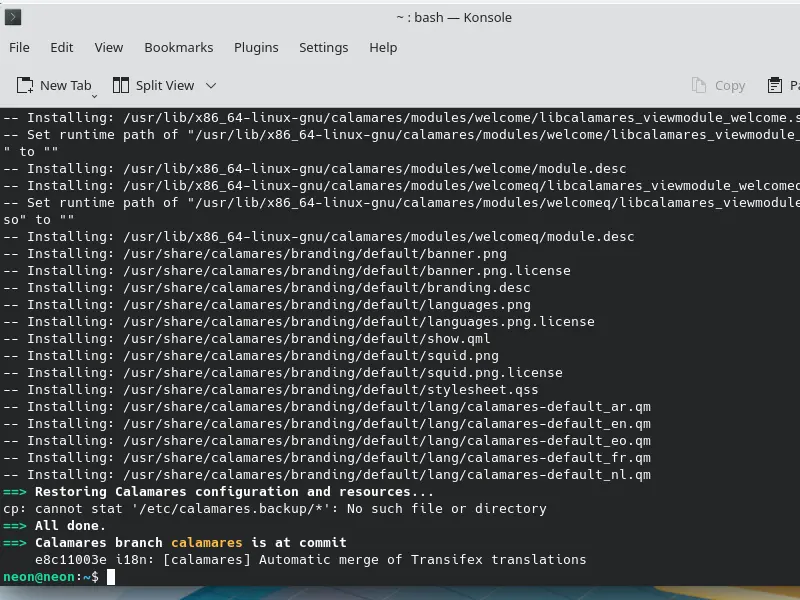Expand the Split View dropdown chevron
Screen dimensions: 800x600
tap(211, 86)
